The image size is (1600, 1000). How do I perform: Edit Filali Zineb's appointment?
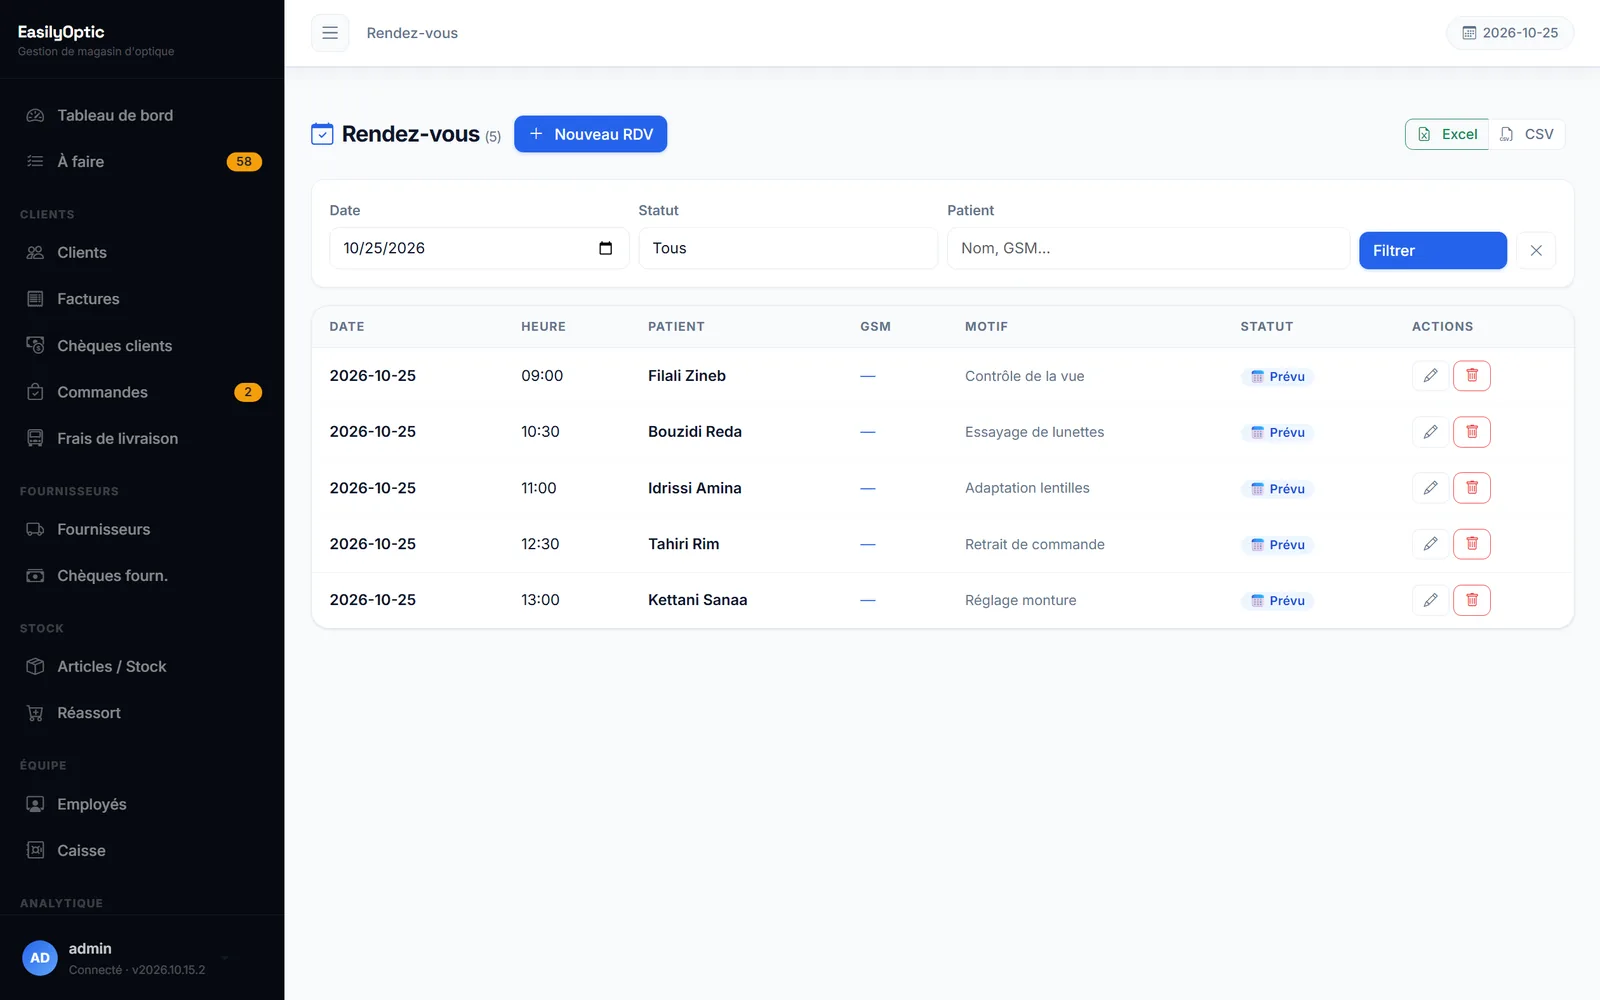(x=1430, y=376)
